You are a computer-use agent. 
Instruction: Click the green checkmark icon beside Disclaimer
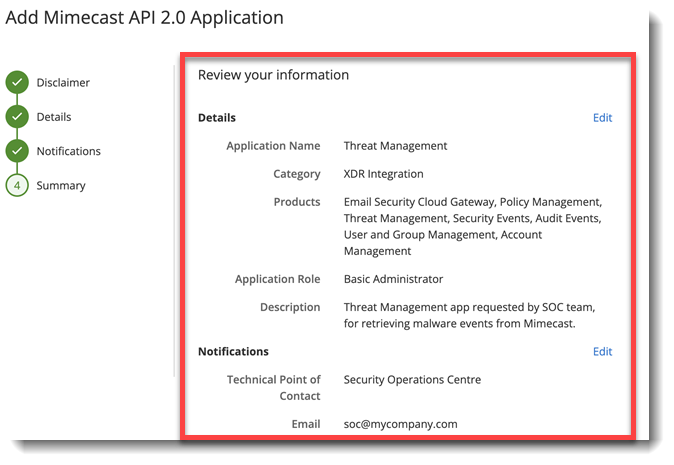17,82
